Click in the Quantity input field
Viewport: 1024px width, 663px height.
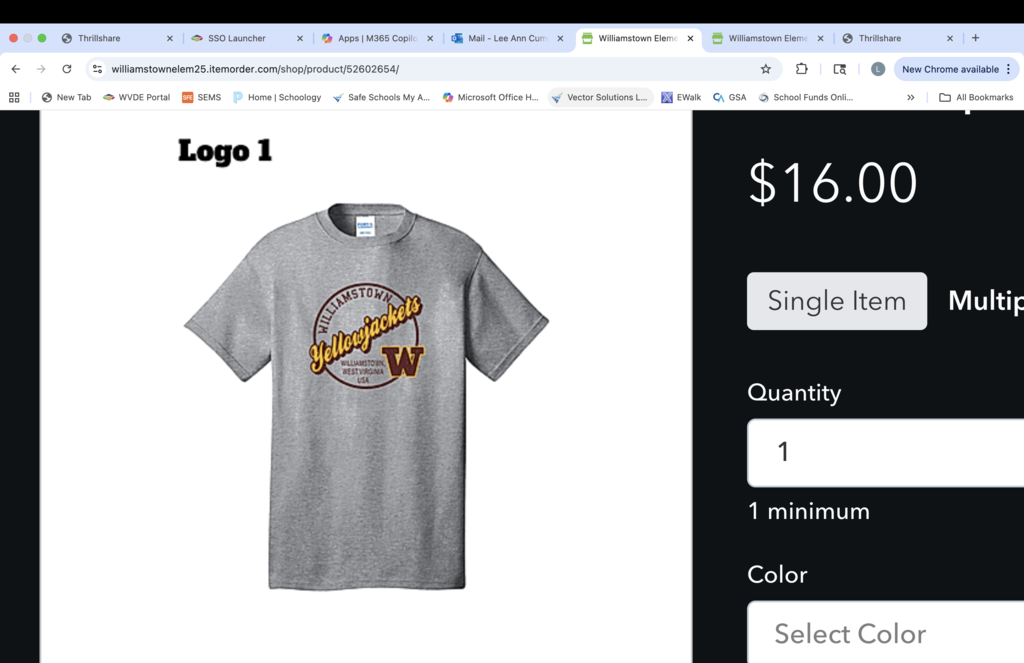click(885, 452)
